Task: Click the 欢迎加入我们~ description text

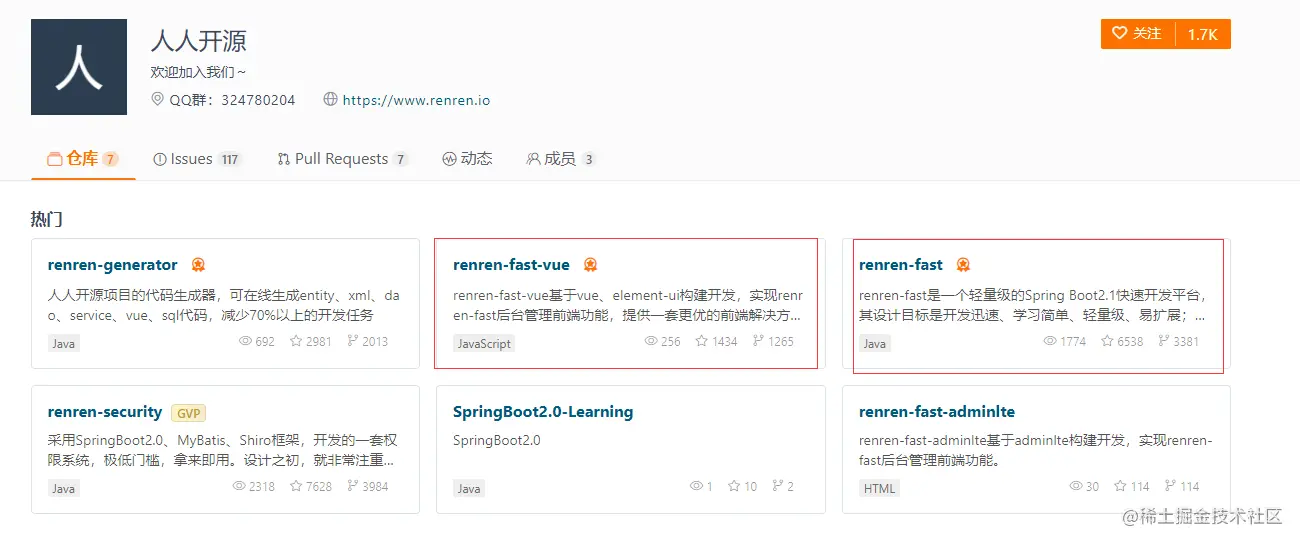Action: click(x=198, y=72)
